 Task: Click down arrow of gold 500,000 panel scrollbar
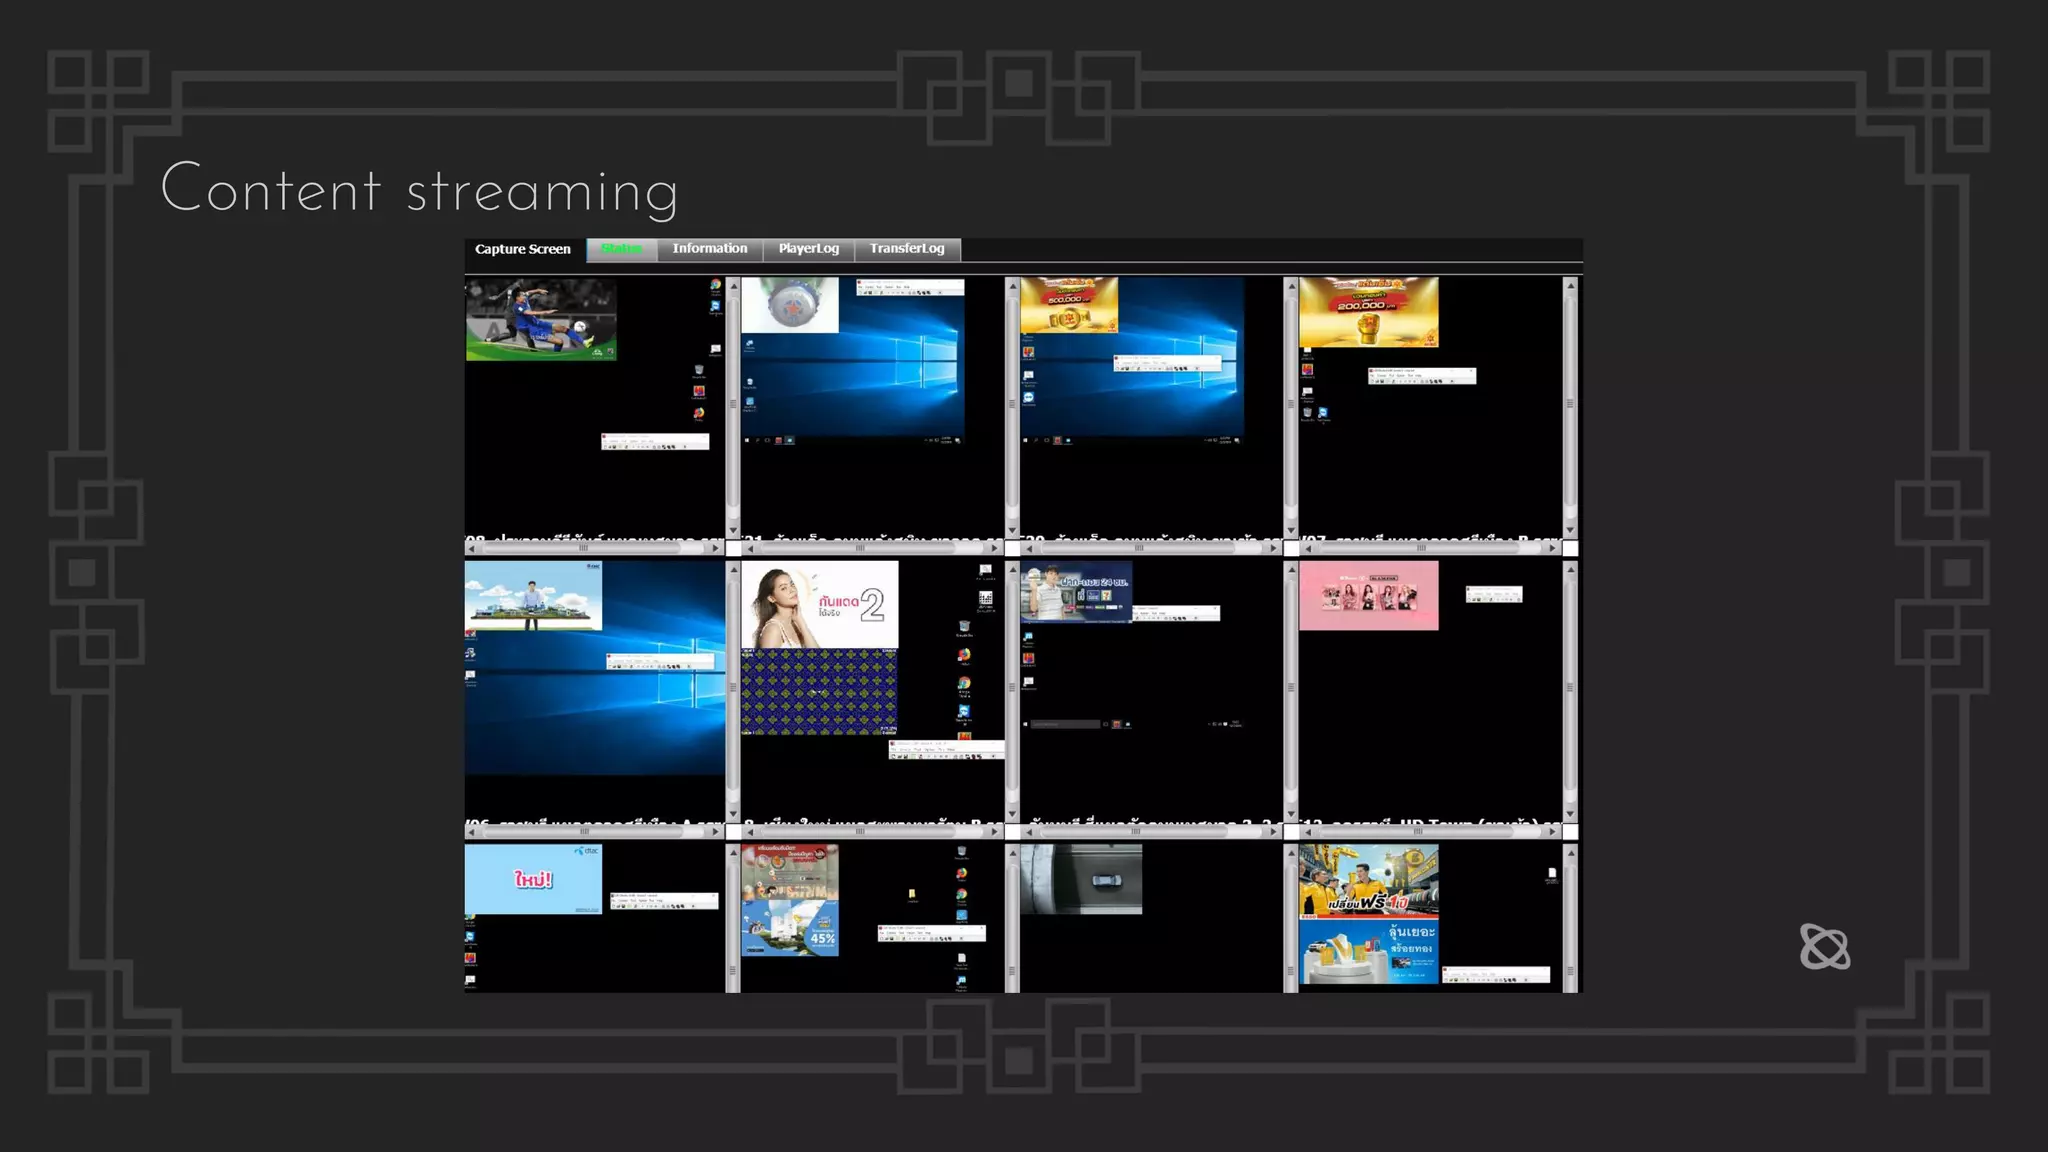click(x=1291, y=531)
